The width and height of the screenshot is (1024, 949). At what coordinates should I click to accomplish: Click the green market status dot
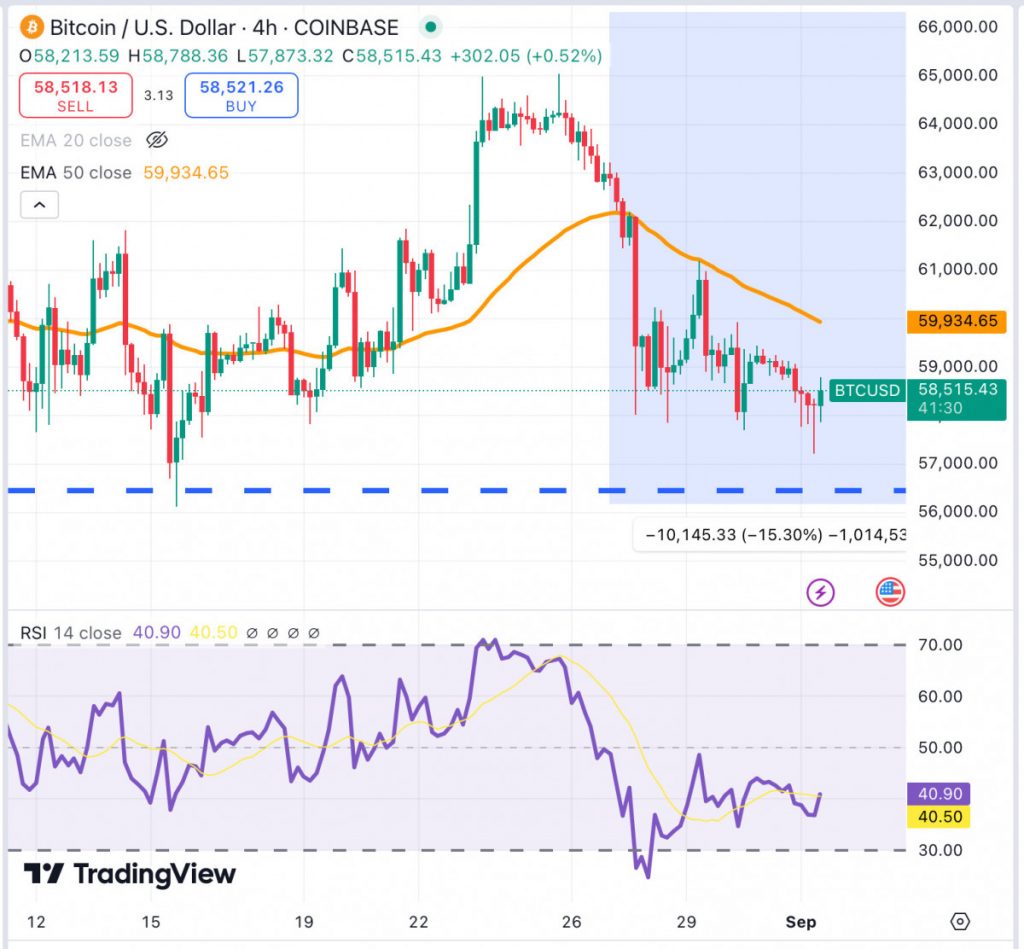430,27
